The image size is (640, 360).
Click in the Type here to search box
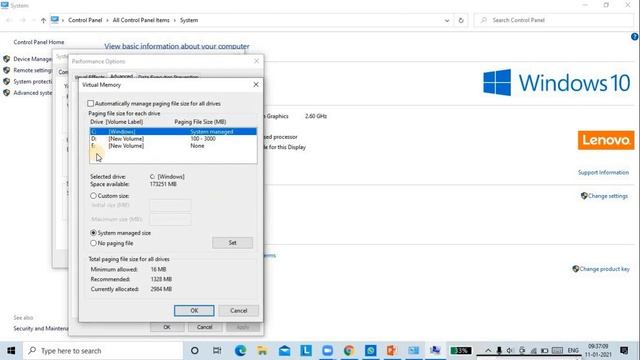tap(102, 351)
